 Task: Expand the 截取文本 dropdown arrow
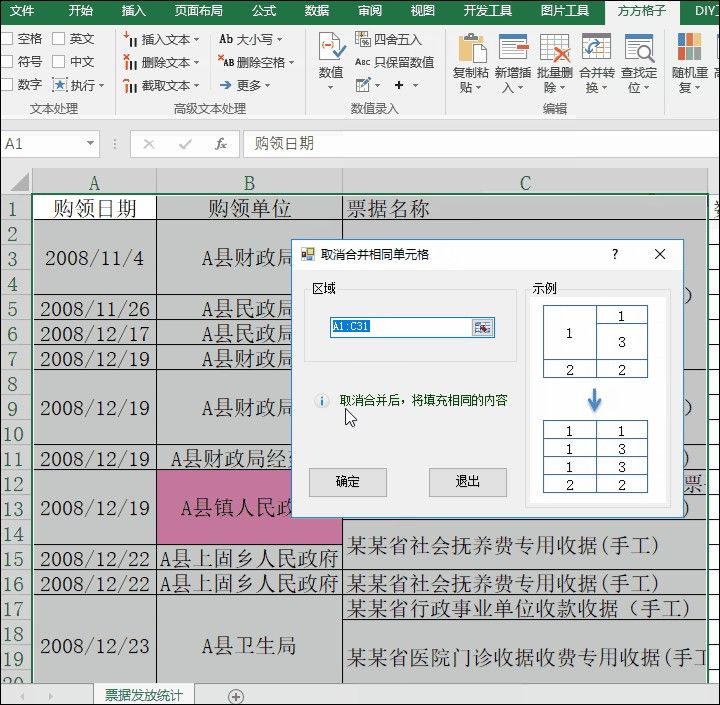point(197,85)
